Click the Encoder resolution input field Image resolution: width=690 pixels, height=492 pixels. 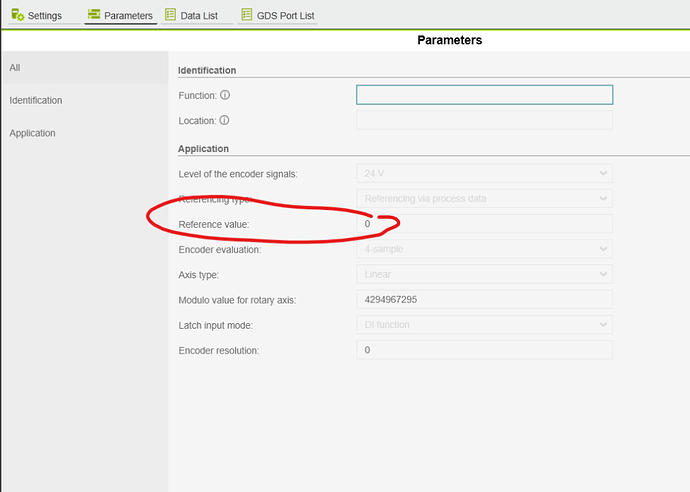click(x=484, y=350)
